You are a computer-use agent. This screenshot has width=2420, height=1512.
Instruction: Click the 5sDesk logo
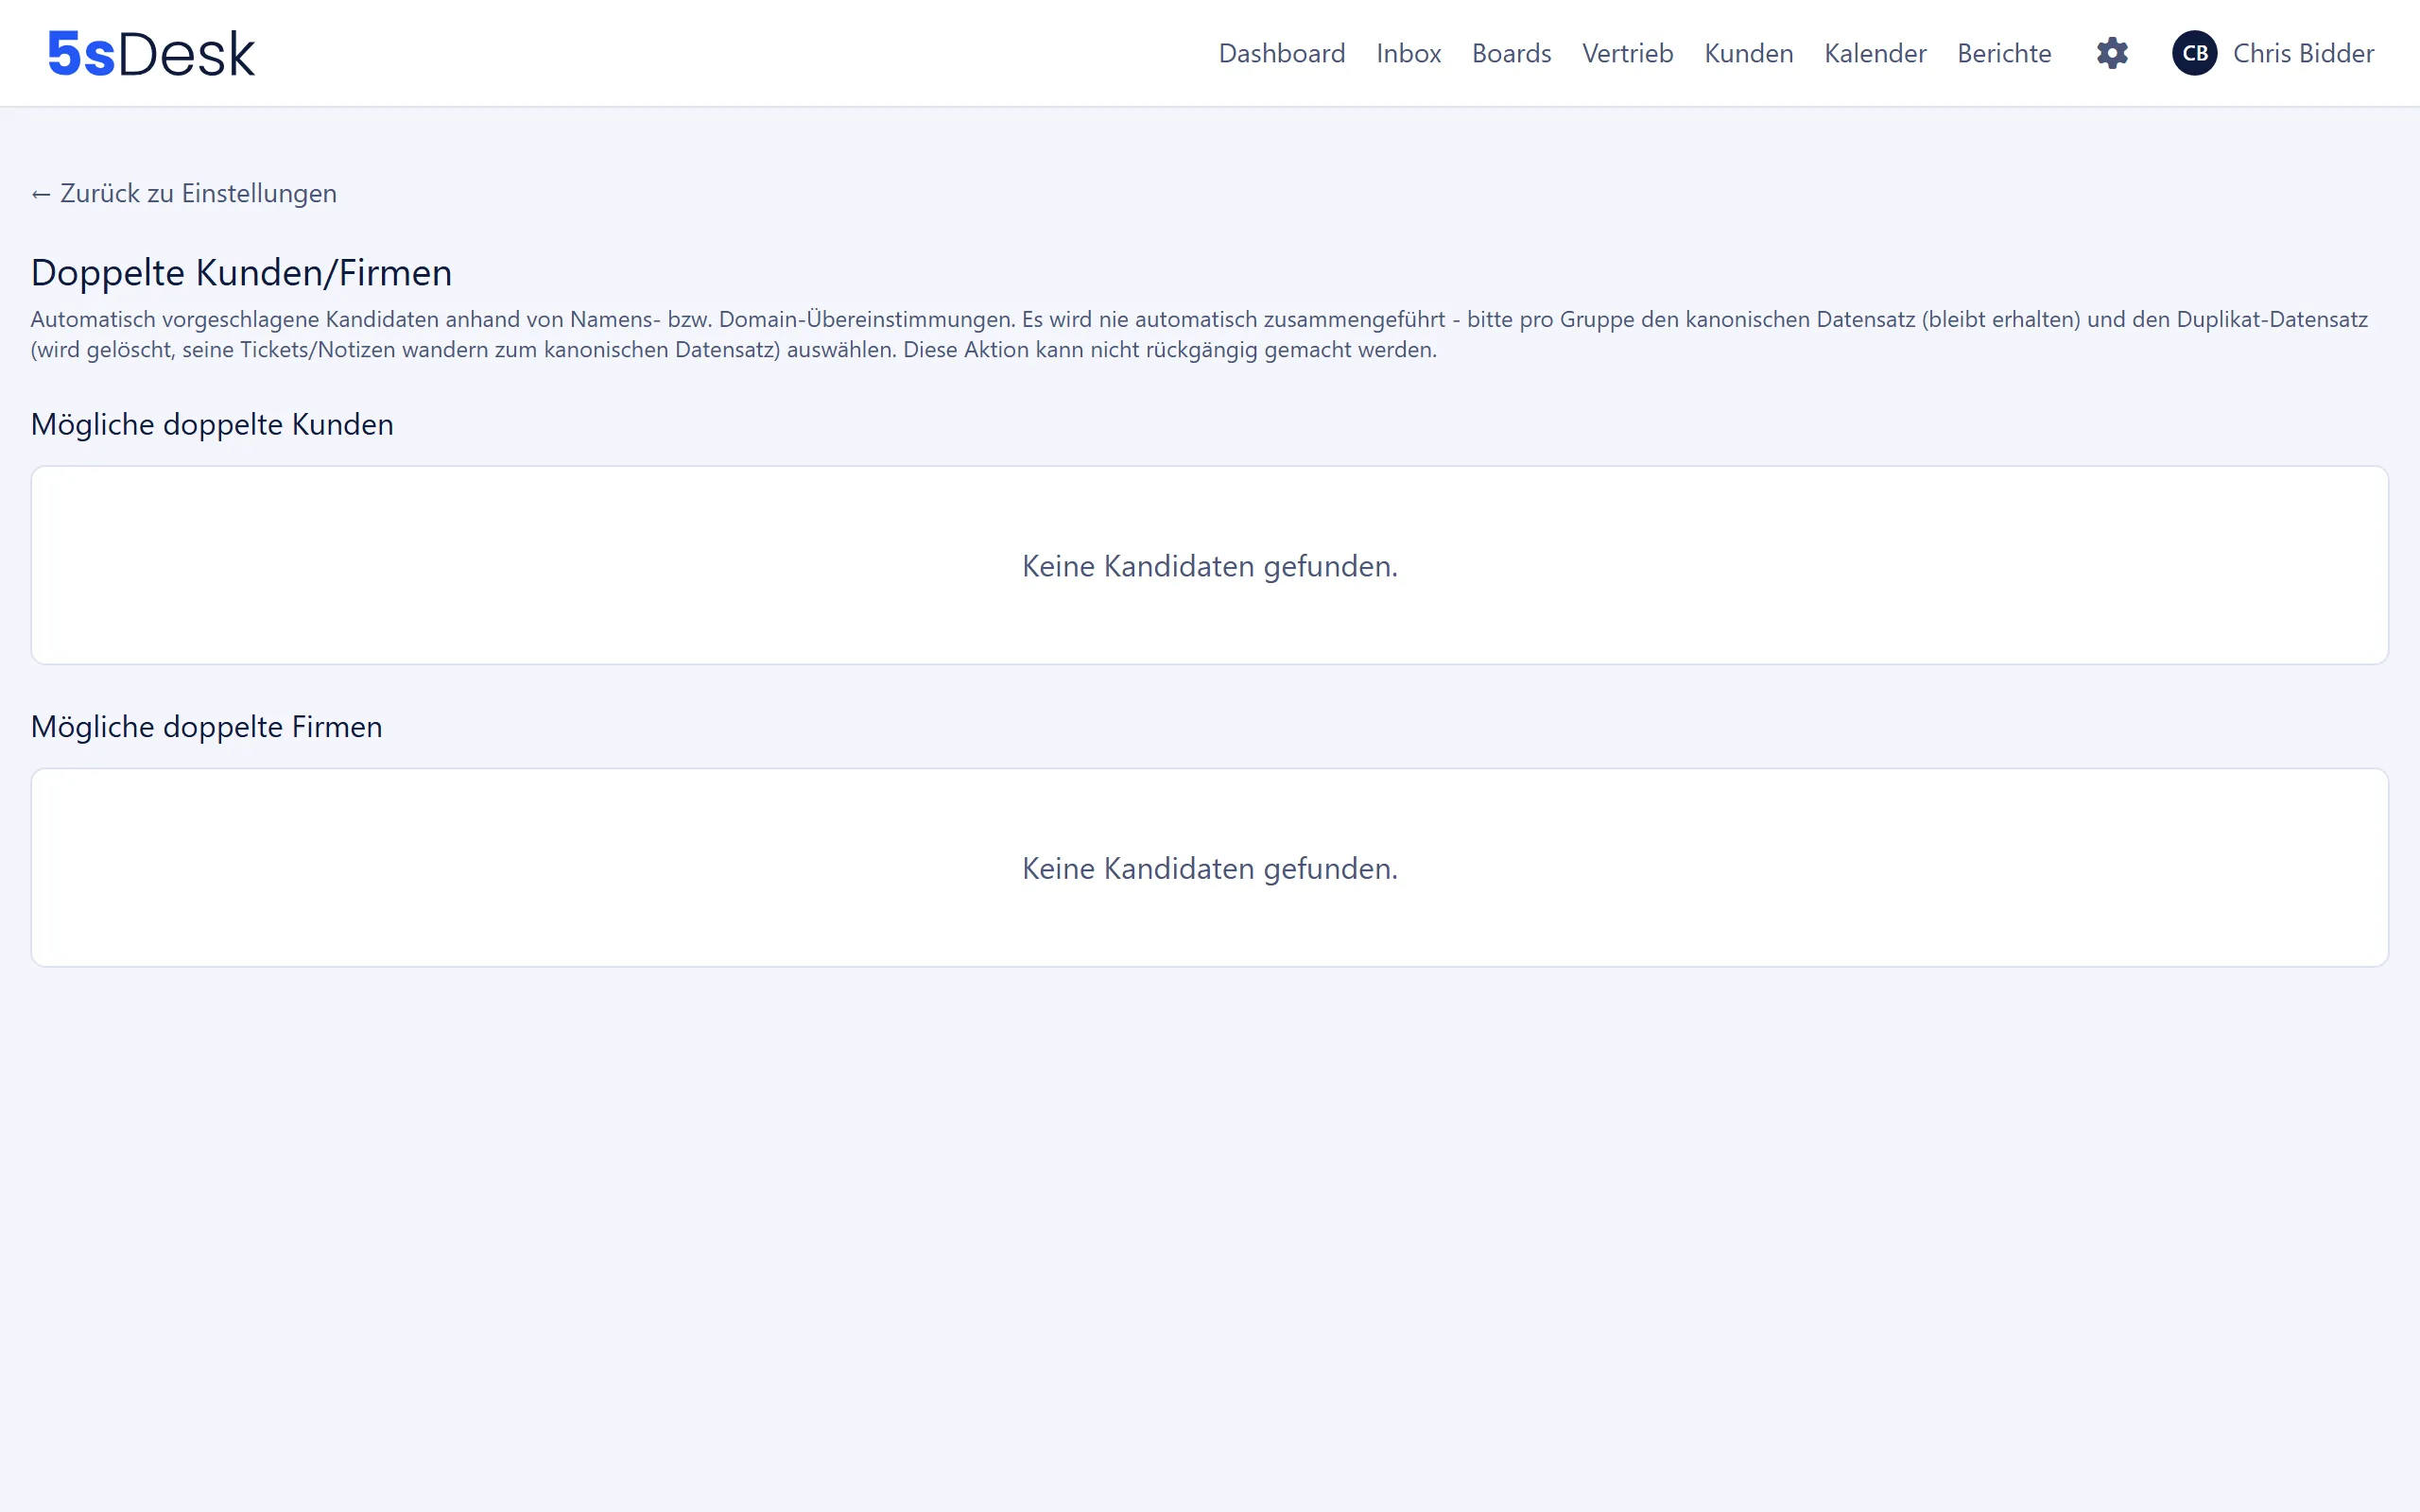151,54
